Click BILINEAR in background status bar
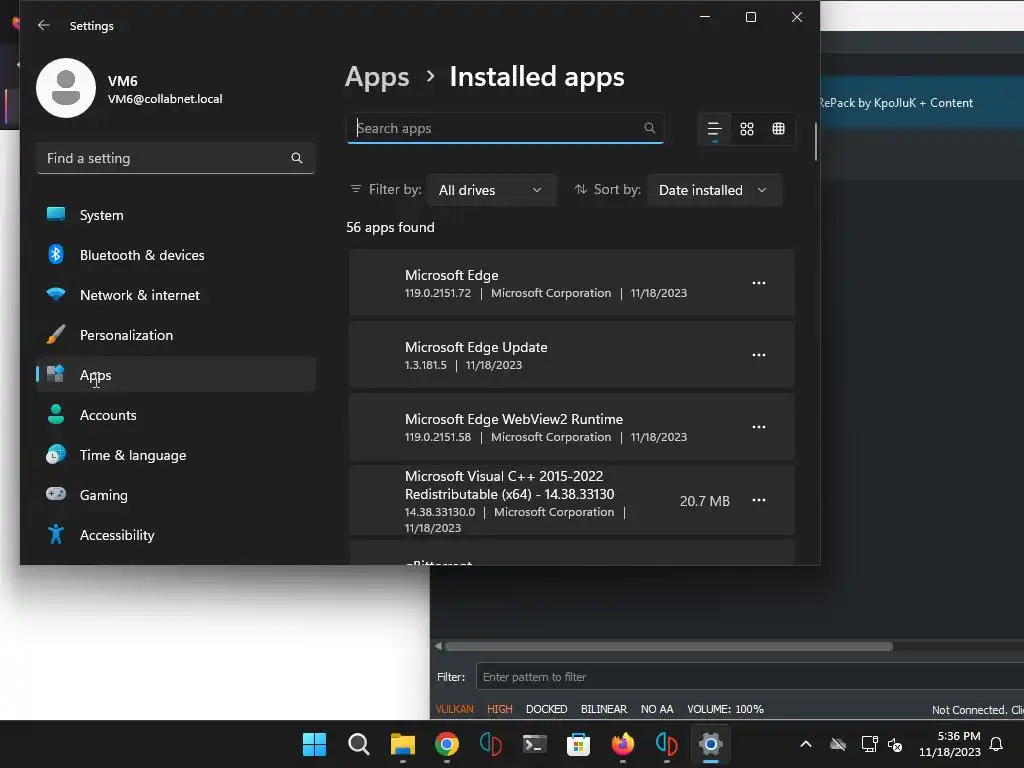This screenshot has height=768, width=1024. point(603,709)
